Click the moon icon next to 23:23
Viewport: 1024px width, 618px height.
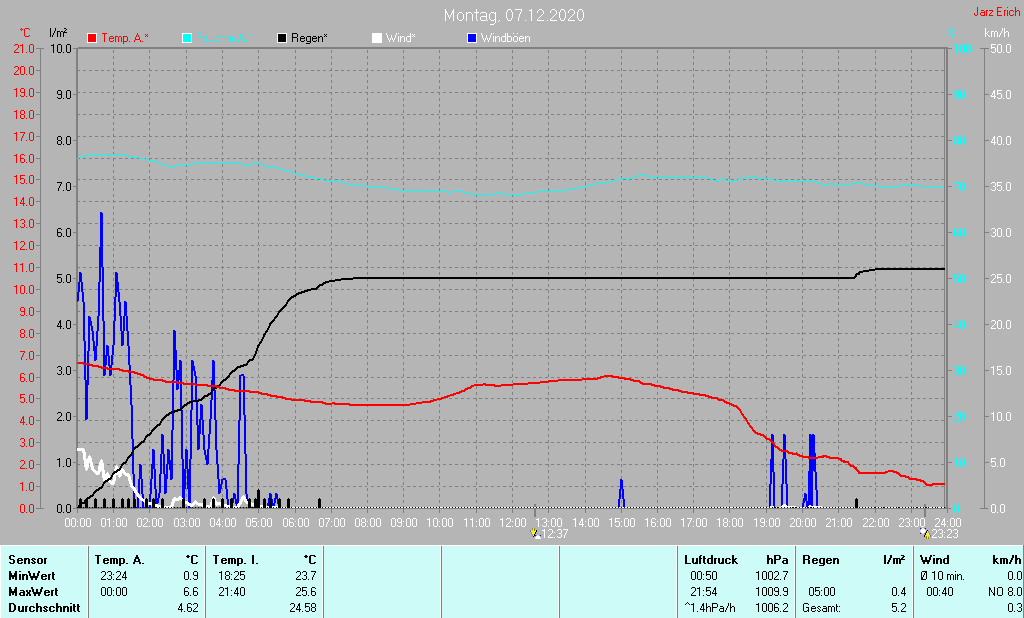(x=925, y=533)
